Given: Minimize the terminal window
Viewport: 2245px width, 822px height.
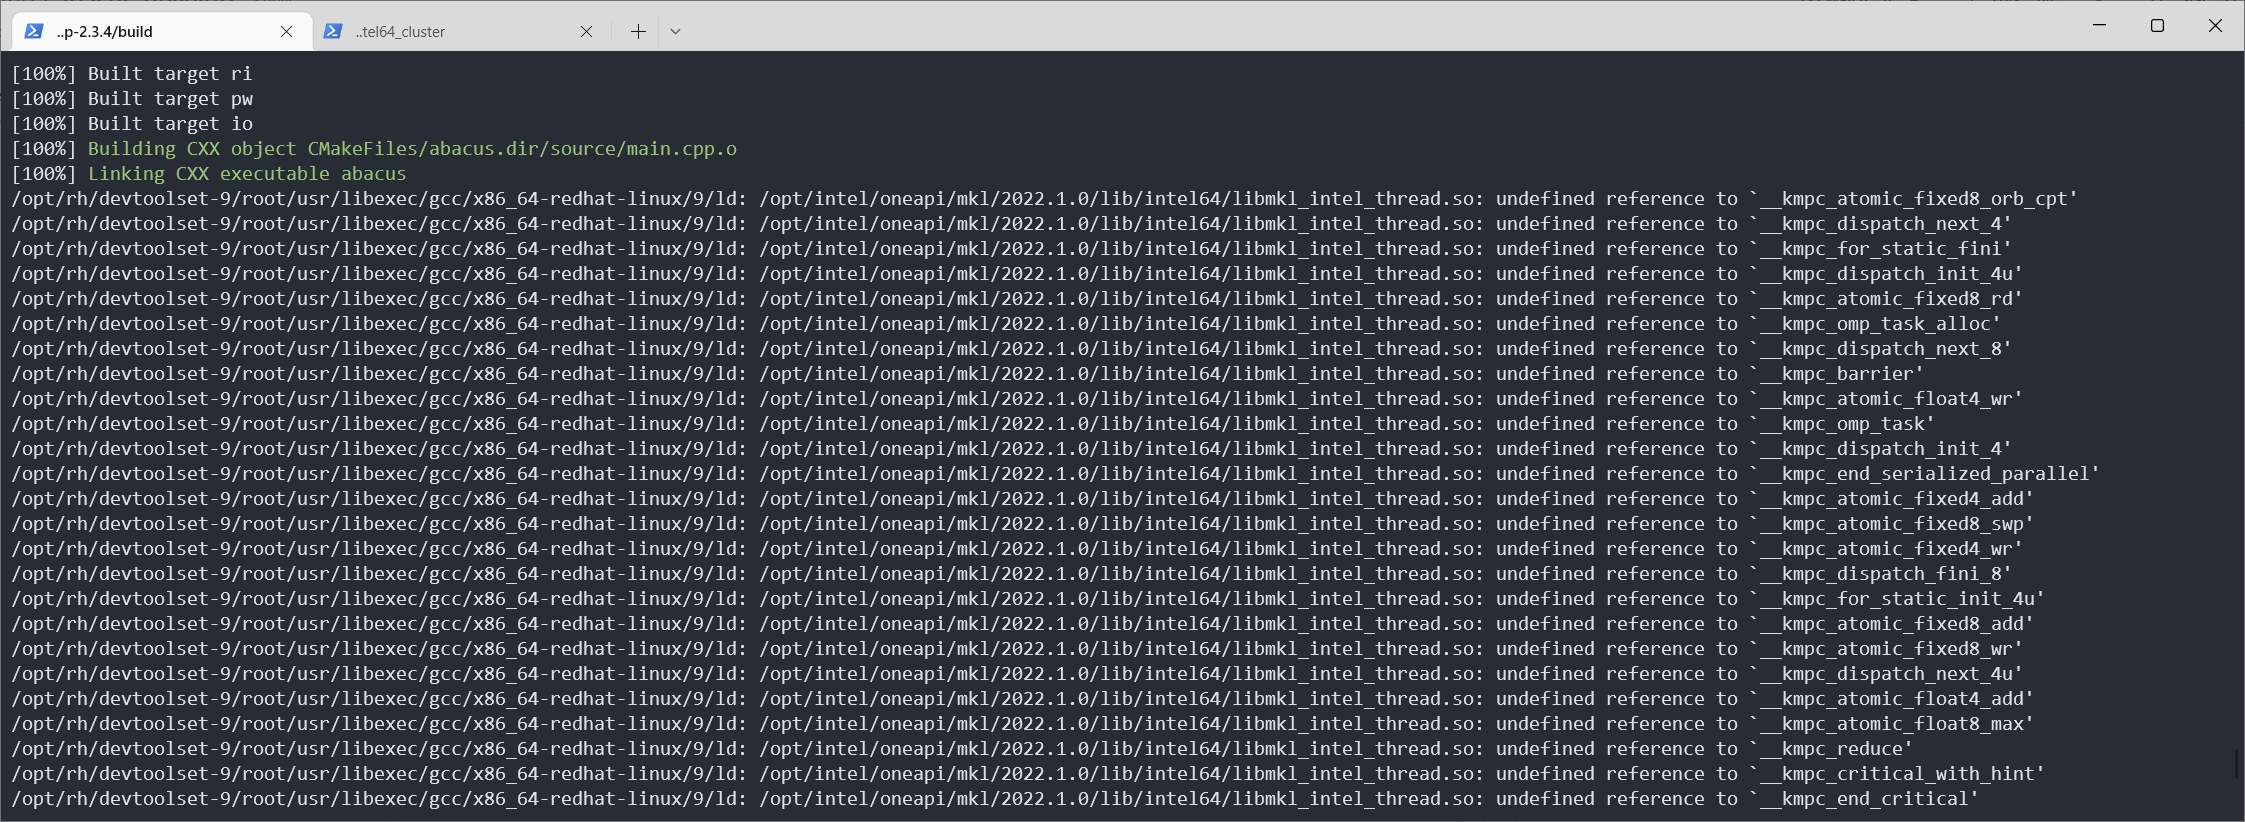Looking at the screenshot, I should [2099, 25].
